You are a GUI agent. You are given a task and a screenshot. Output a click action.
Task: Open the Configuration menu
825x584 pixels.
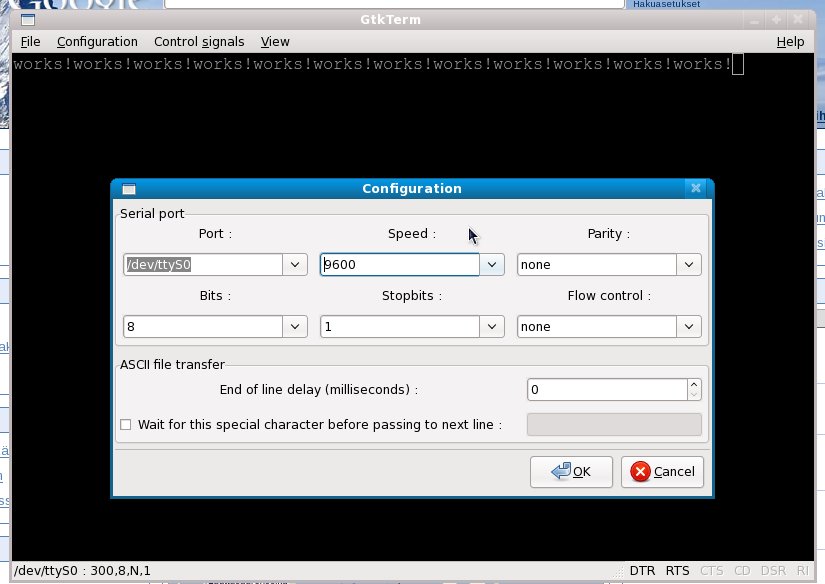click(97, 42)
